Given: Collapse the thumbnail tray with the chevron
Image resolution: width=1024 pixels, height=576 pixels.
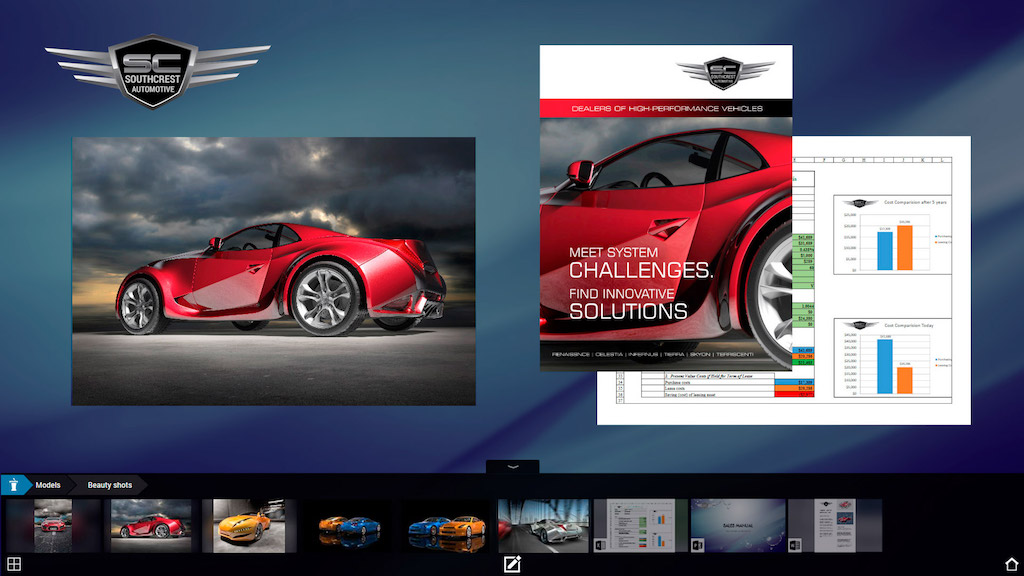Looking at the screenshot, I should [512, 467].
